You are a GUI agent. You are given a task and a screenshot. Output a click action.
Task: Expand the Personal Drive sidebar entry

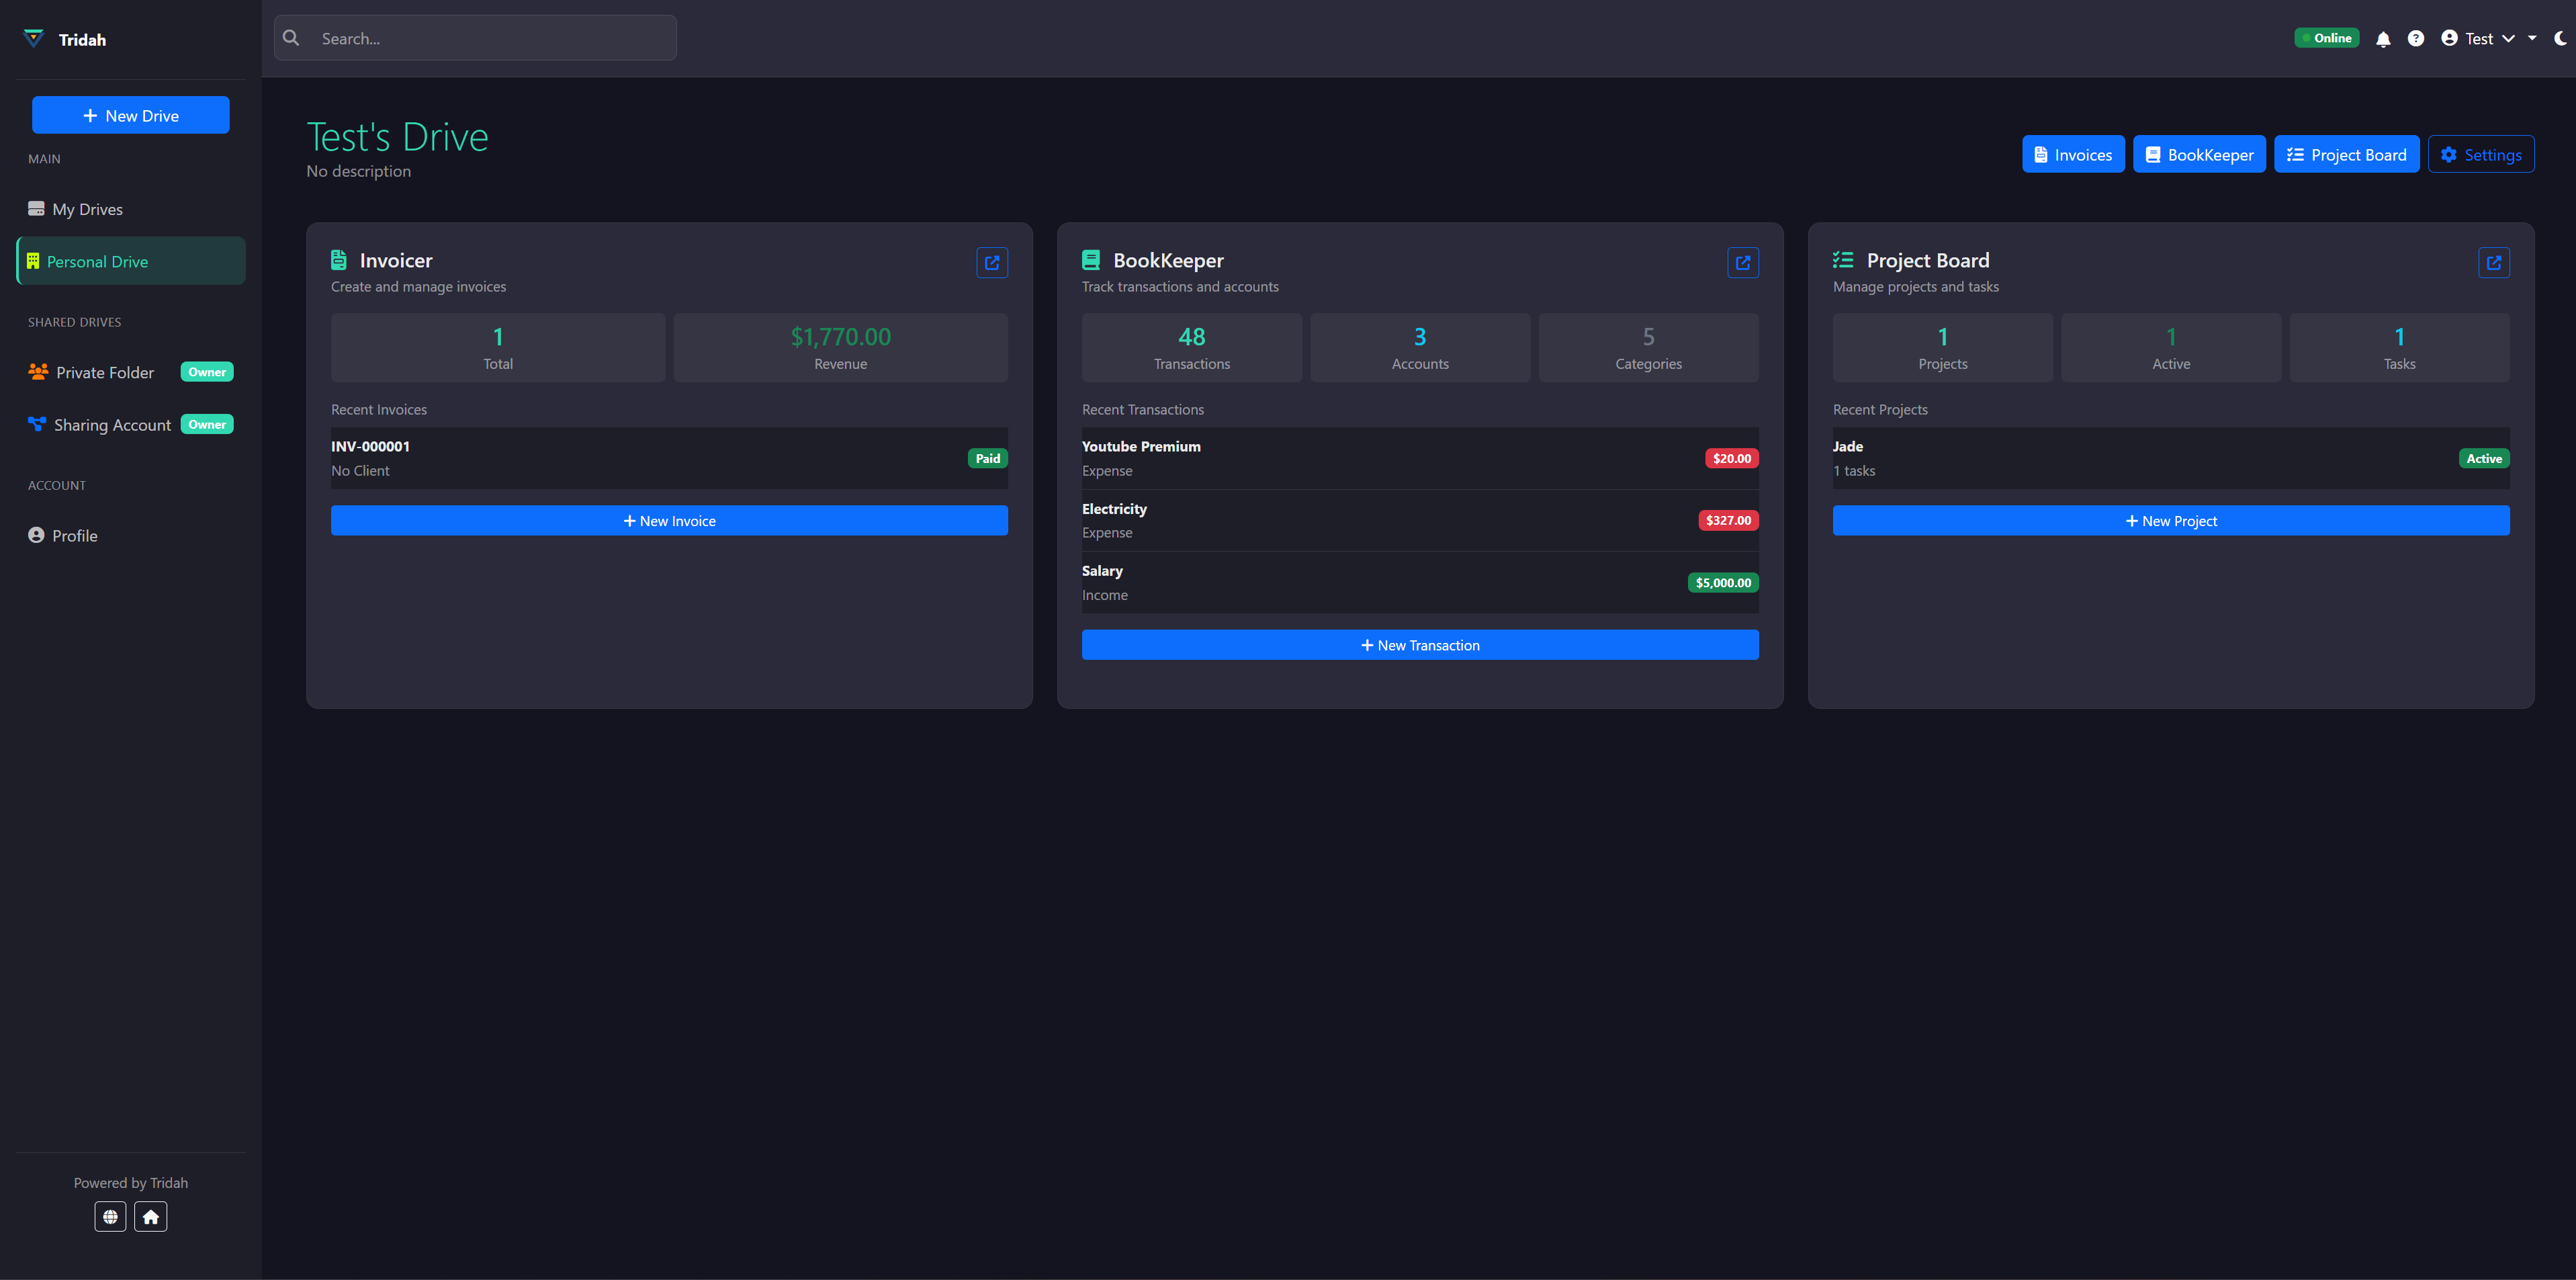pyautogui.click(x=130, y=261)
